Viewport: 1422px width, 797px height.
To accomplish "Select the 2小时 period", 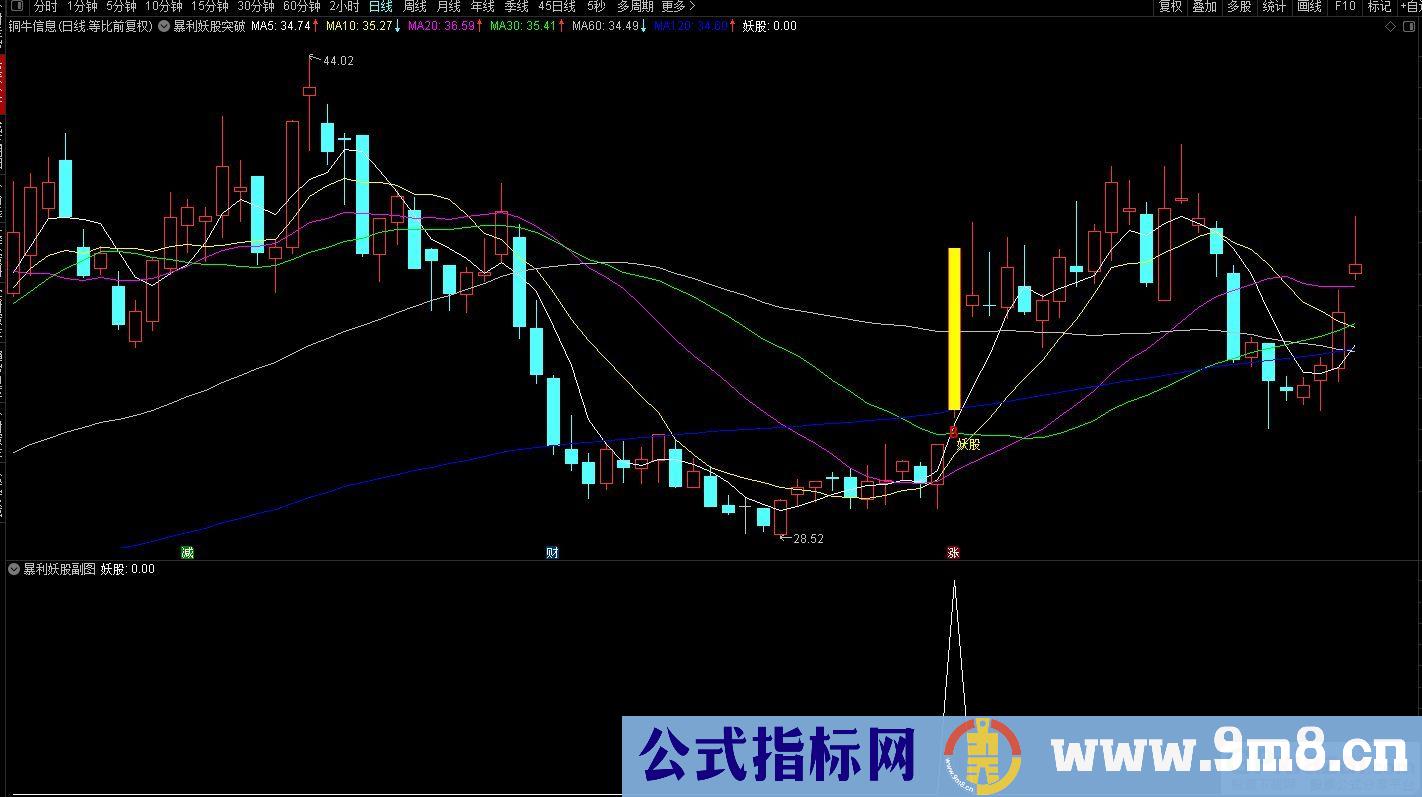I will point(344,6).
